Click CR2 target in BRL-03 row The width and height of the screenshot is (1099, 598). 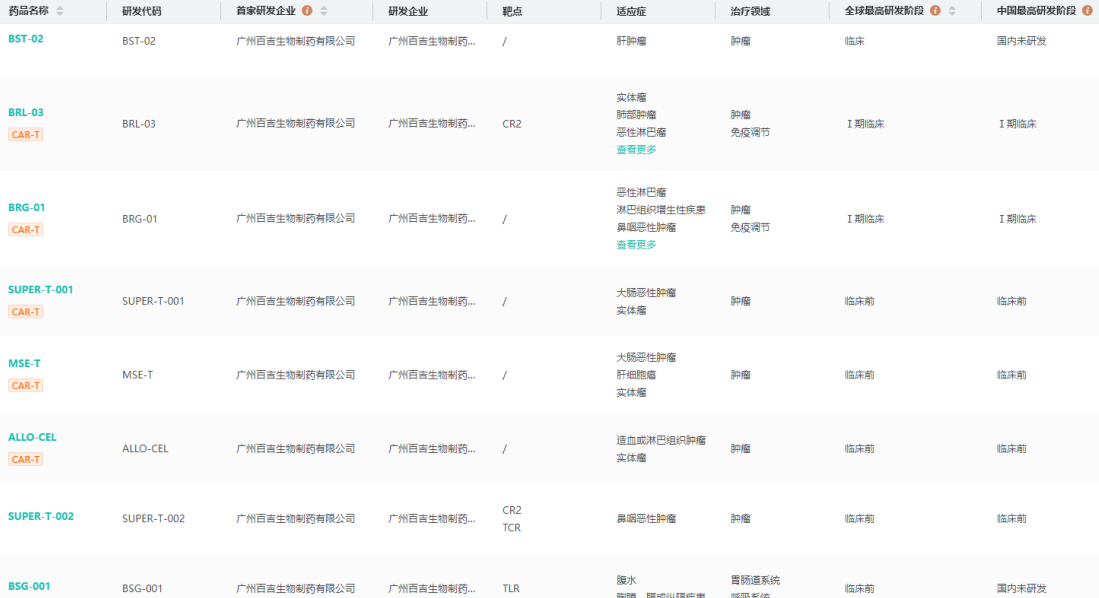pyautogui.click(x=512, y=123)
